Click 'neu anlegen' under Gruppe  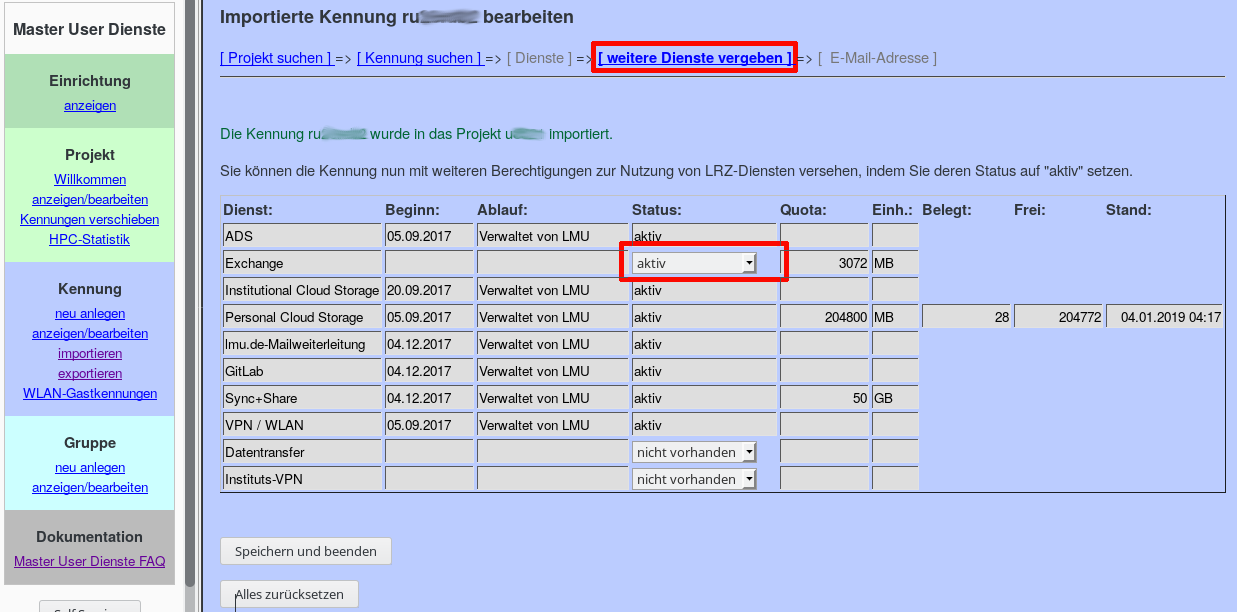click(90, 467)
